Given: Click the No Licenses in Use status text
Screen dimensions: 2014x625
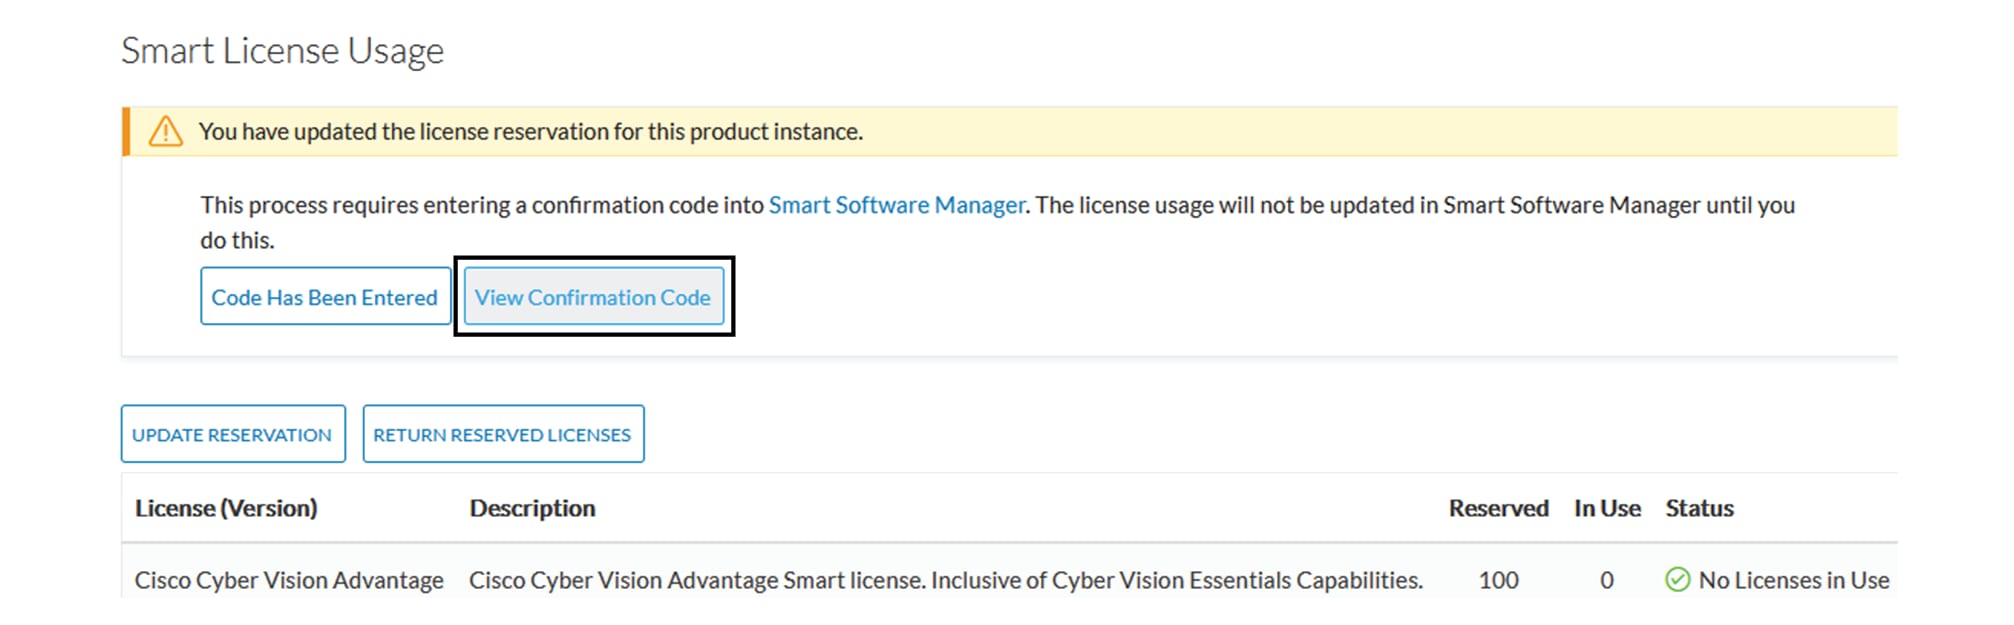Looking at the screenshot, I should [x=1794, y=580].
